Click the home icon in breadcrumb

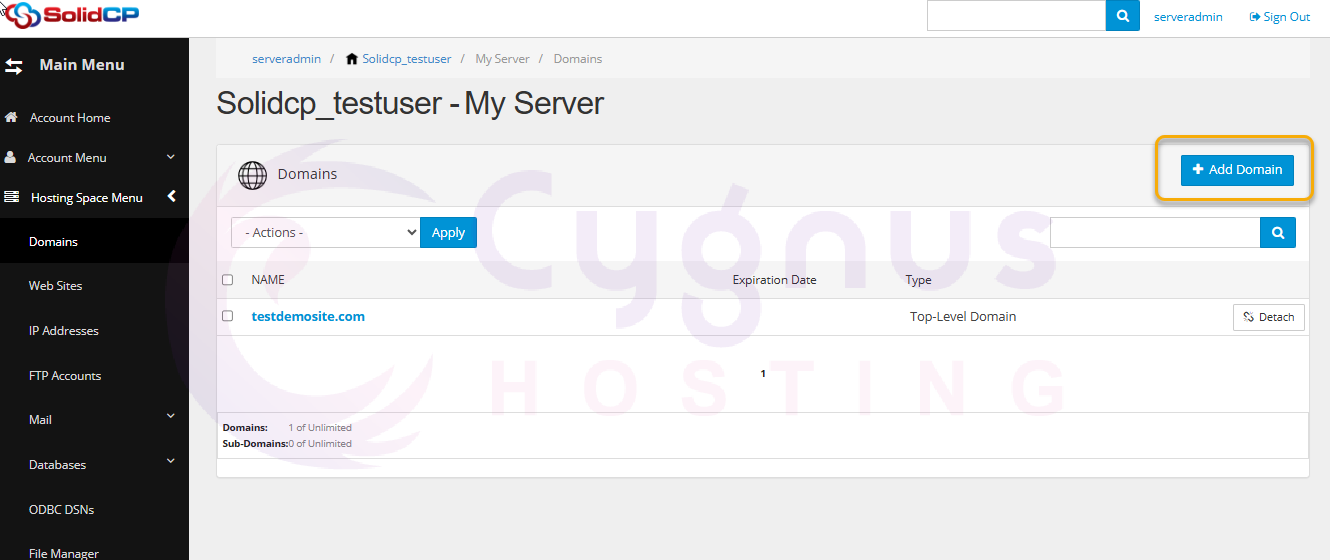click(352, 59)
